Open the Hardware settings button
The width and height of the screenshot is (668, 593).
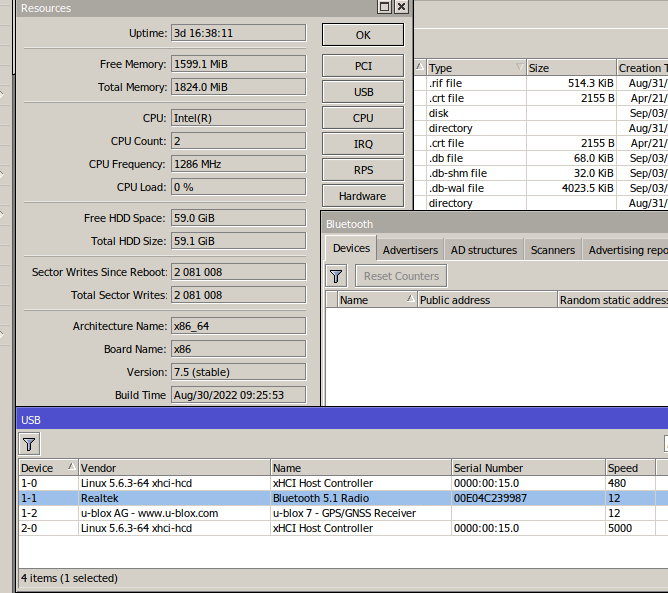[x=363, y=196]
